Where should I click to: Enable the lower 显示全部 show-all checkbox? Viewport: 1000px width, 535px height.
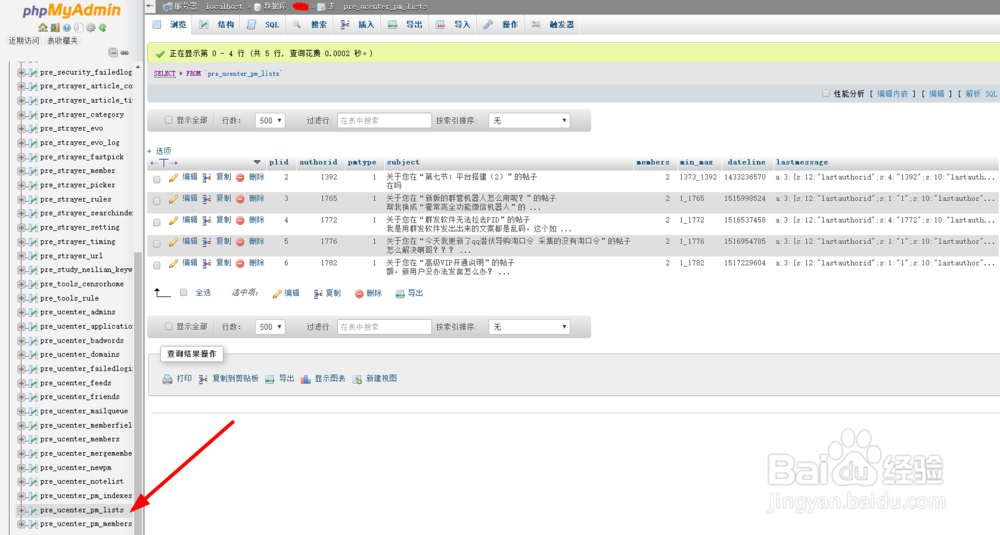[168, 326]
